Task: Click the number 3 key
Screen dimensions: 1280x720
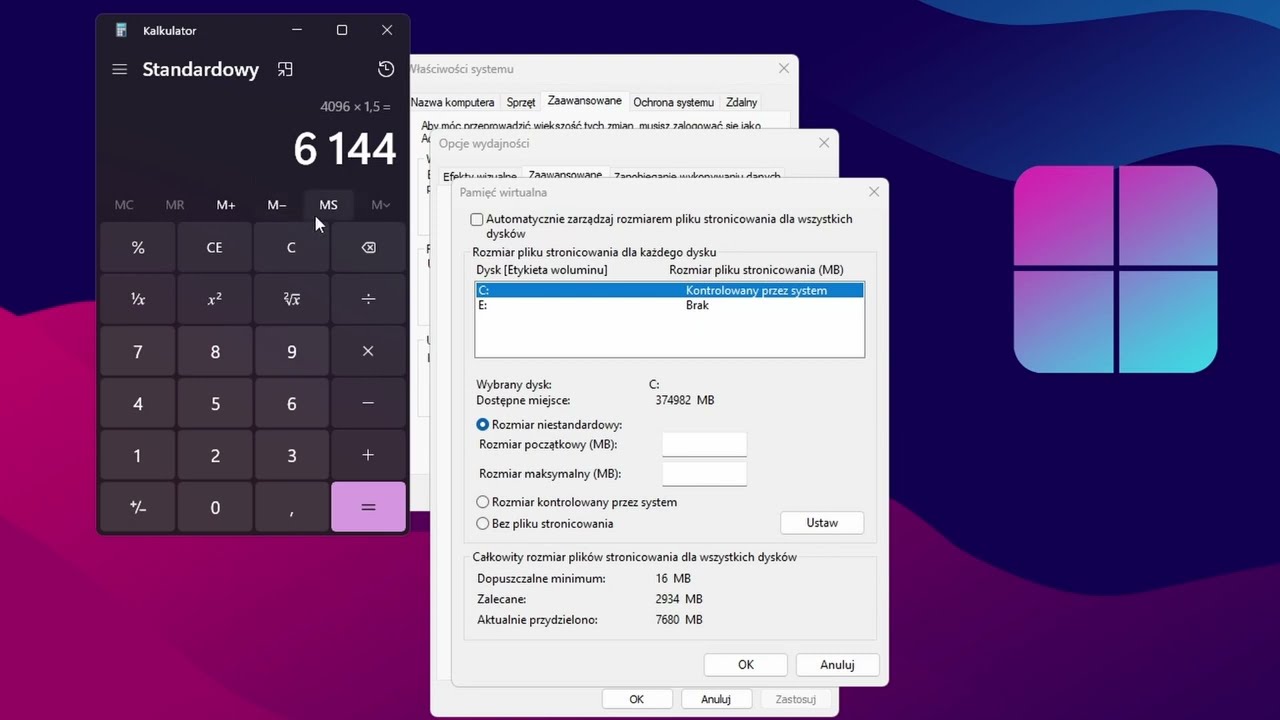Action: pyautogui.click(x=291, y=455)
